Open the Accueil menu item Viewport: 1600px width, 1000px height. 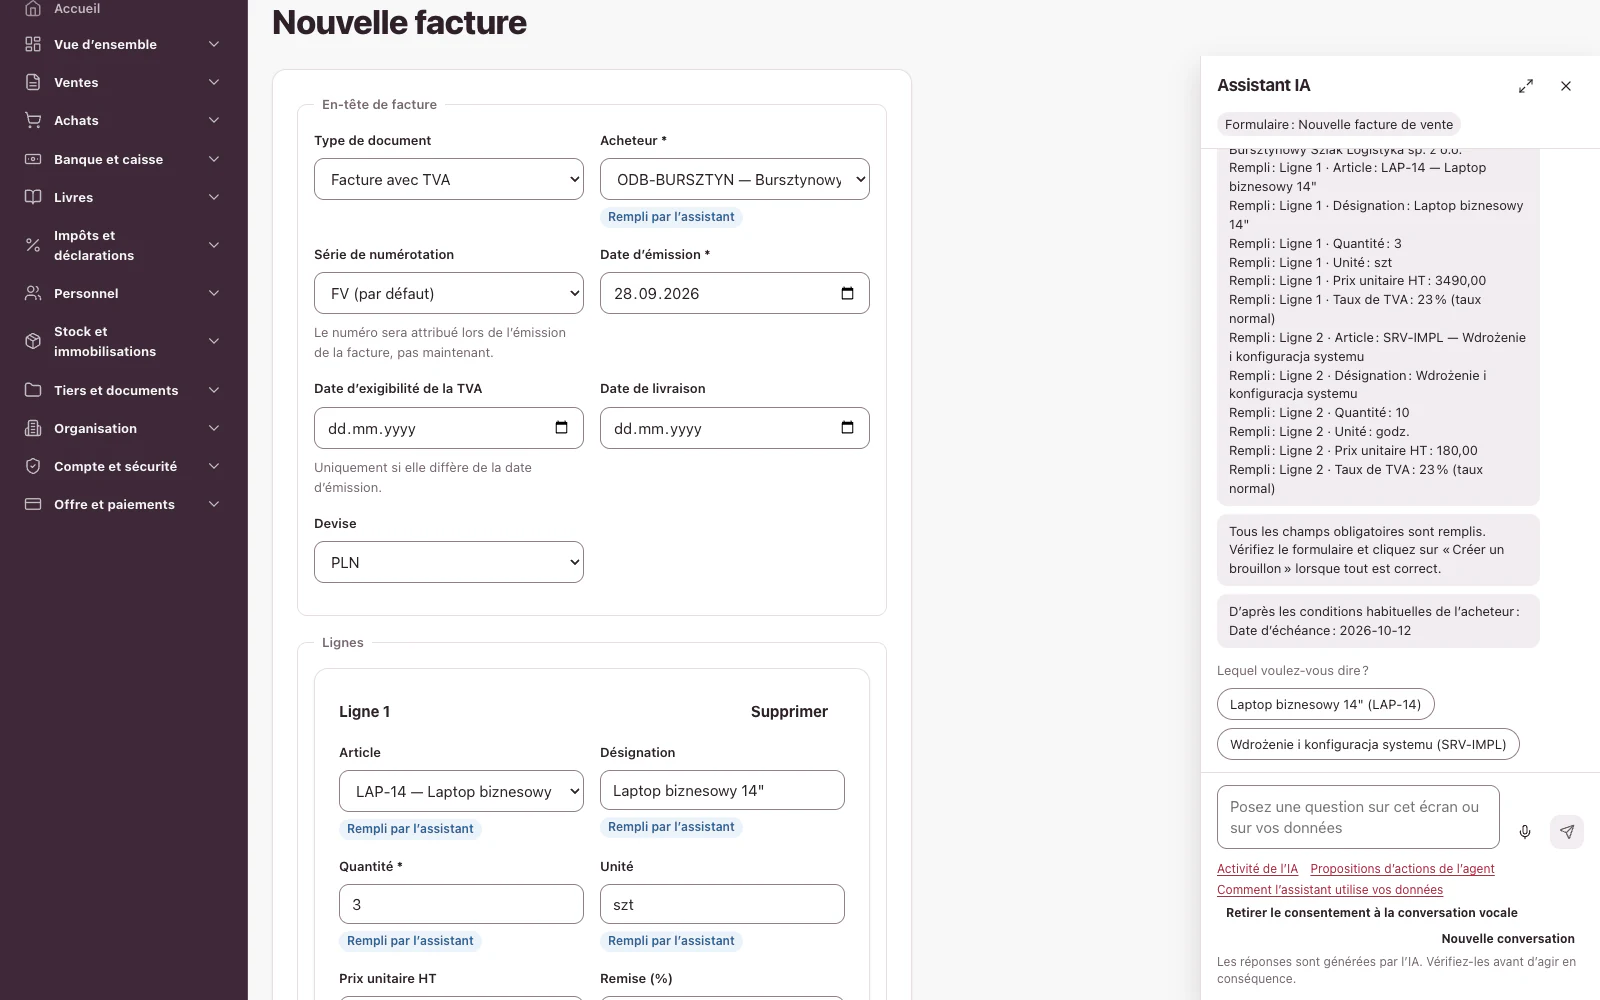124,9
